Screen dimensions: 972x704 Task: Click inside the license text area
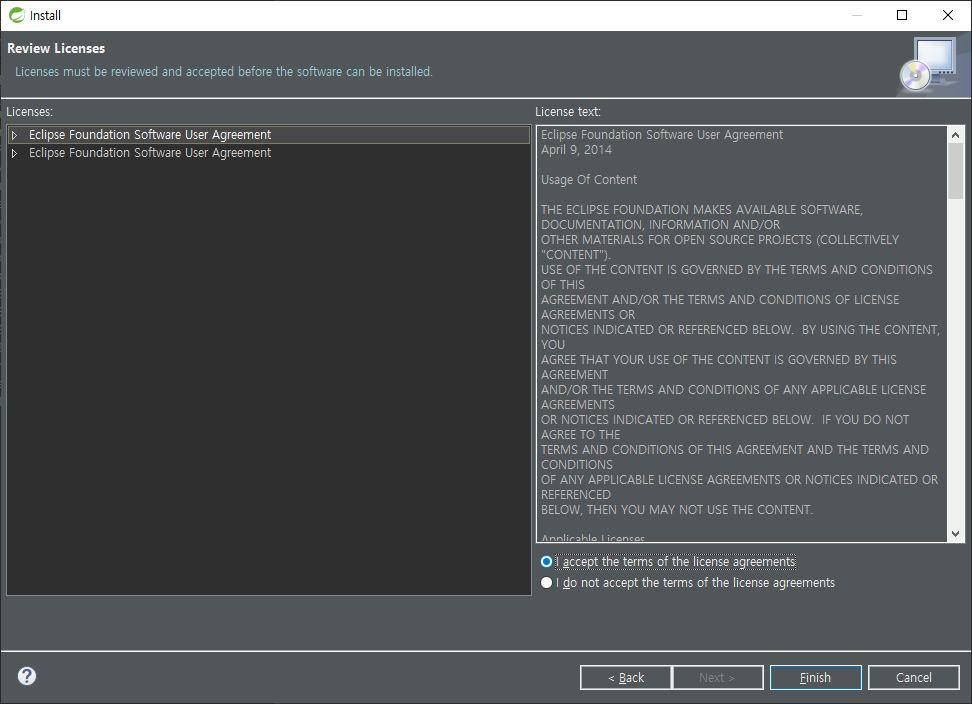coord(741,334)
